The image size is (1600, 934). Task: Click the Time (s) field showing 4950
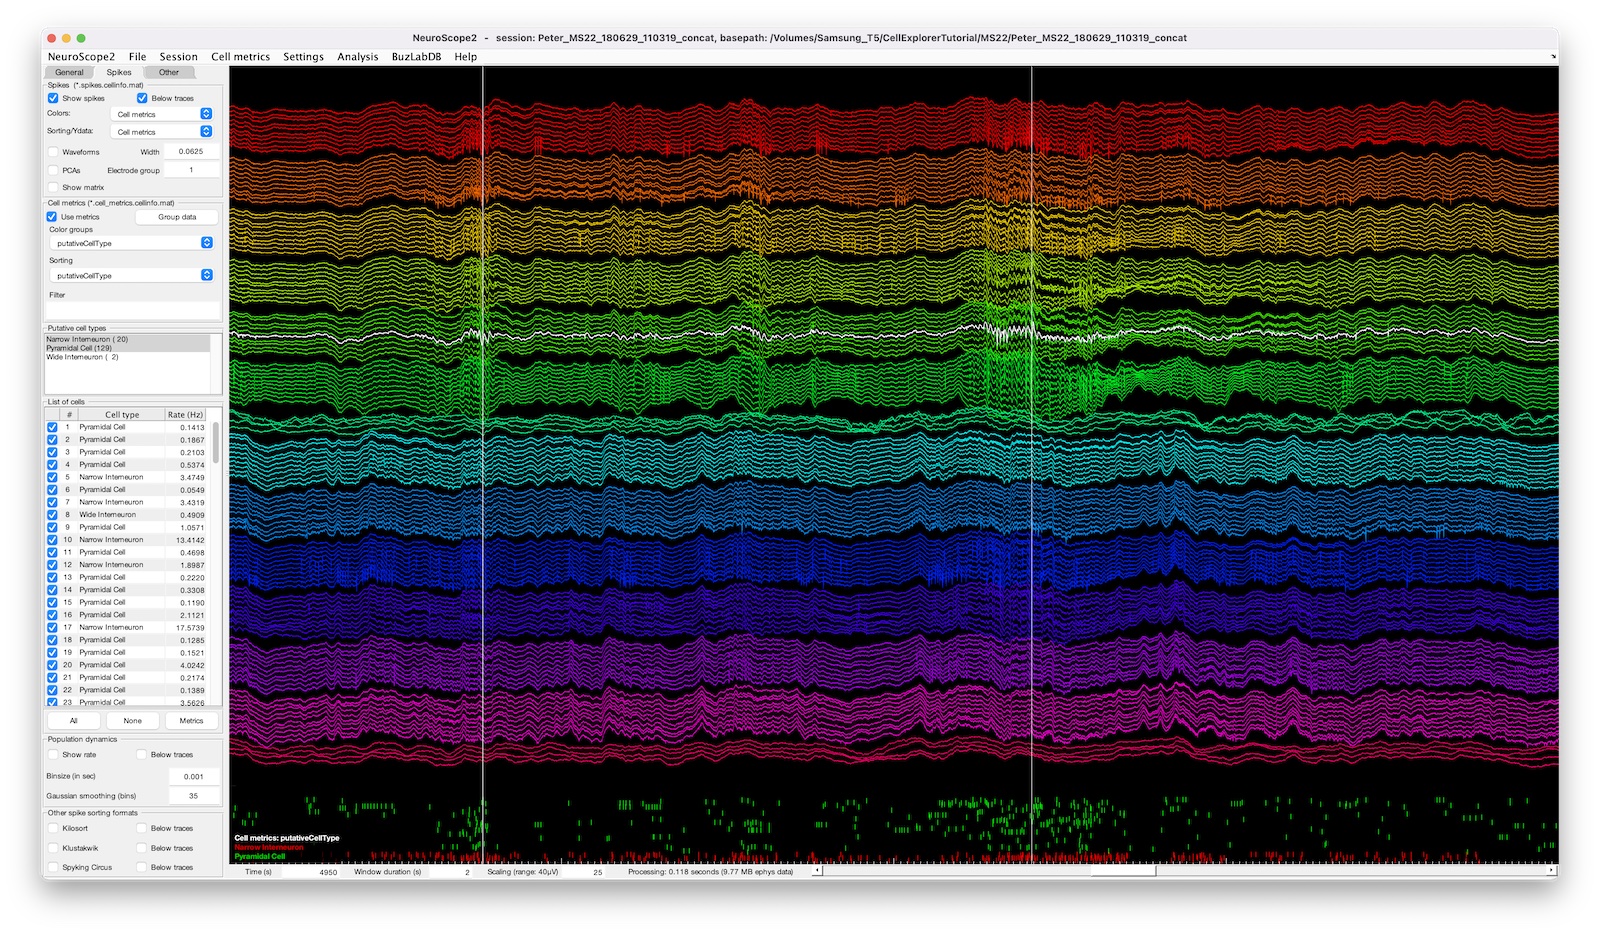pyautogui.click(x=312, y=872)
